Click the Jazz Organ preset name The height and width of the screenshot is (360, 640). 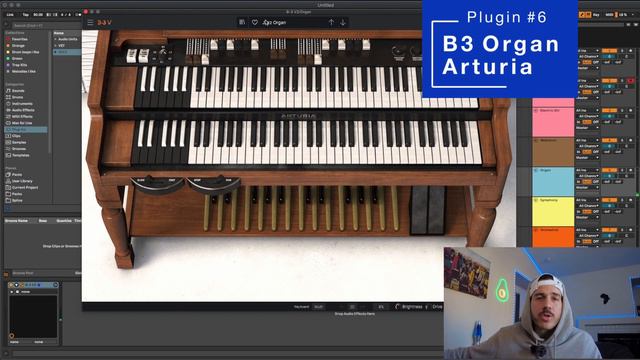(x=275, y=22)
